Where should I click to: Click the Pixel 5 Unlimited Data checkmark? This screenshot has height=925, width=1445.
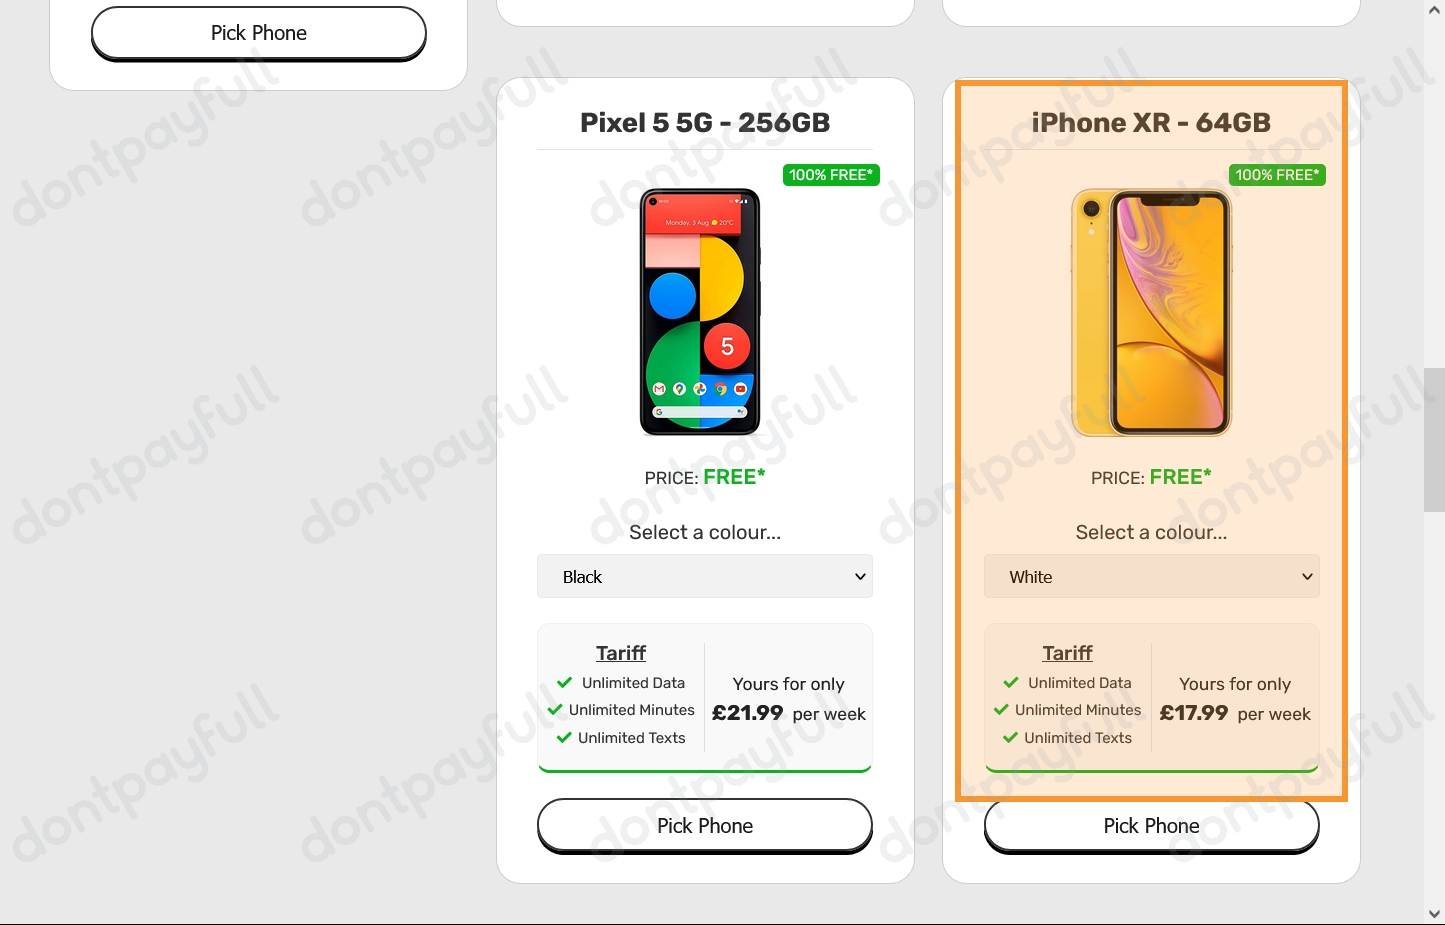click(564, 683)
